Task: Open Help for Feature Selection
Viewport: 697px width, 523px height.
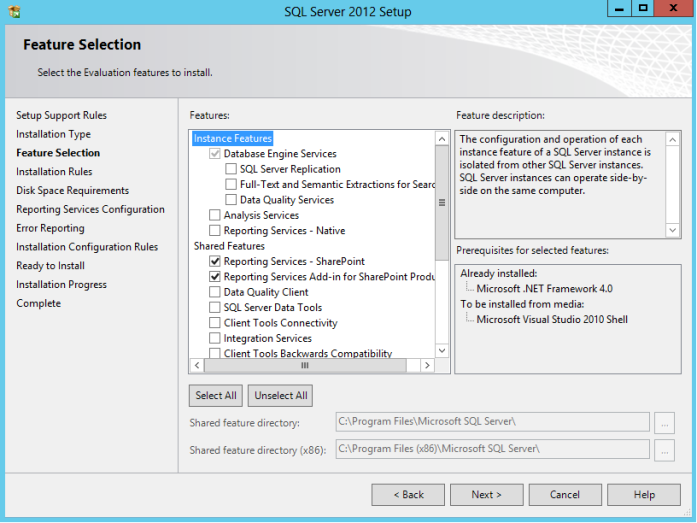Action: coord(644,495)
